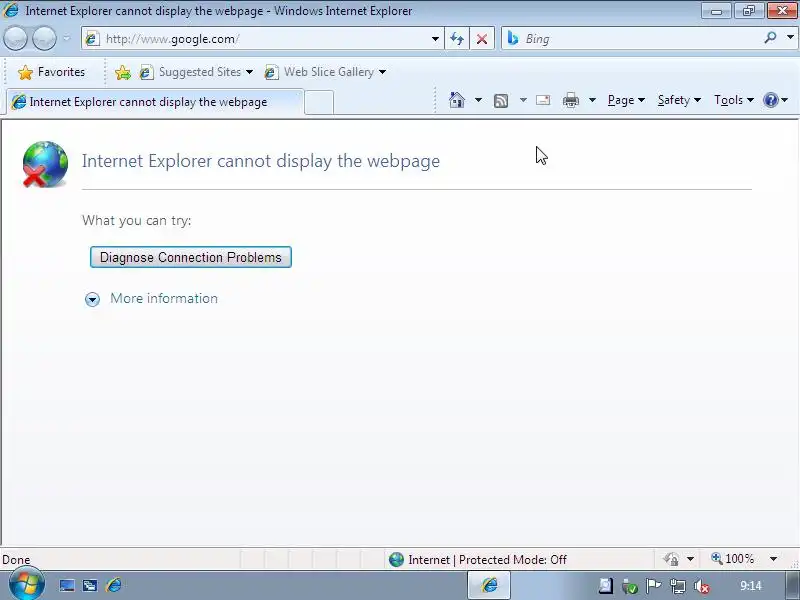This screenshot has width=800, height=600.
Task: Click the Internet Explorer taskbar window button
Action: 489,585
